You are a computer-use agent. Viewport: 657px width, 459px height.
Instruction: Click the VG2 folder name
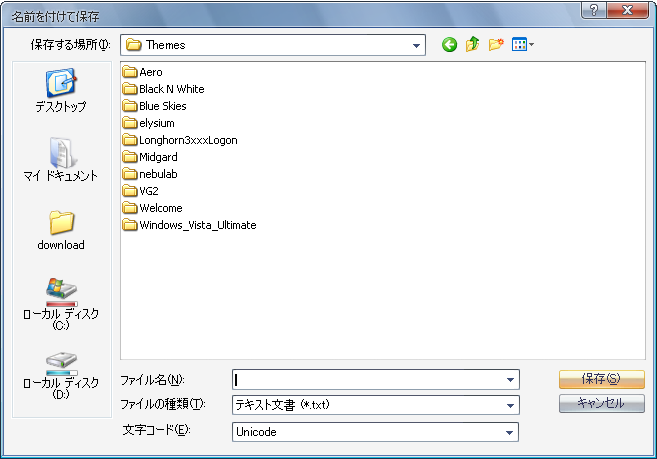coord(149,191)
